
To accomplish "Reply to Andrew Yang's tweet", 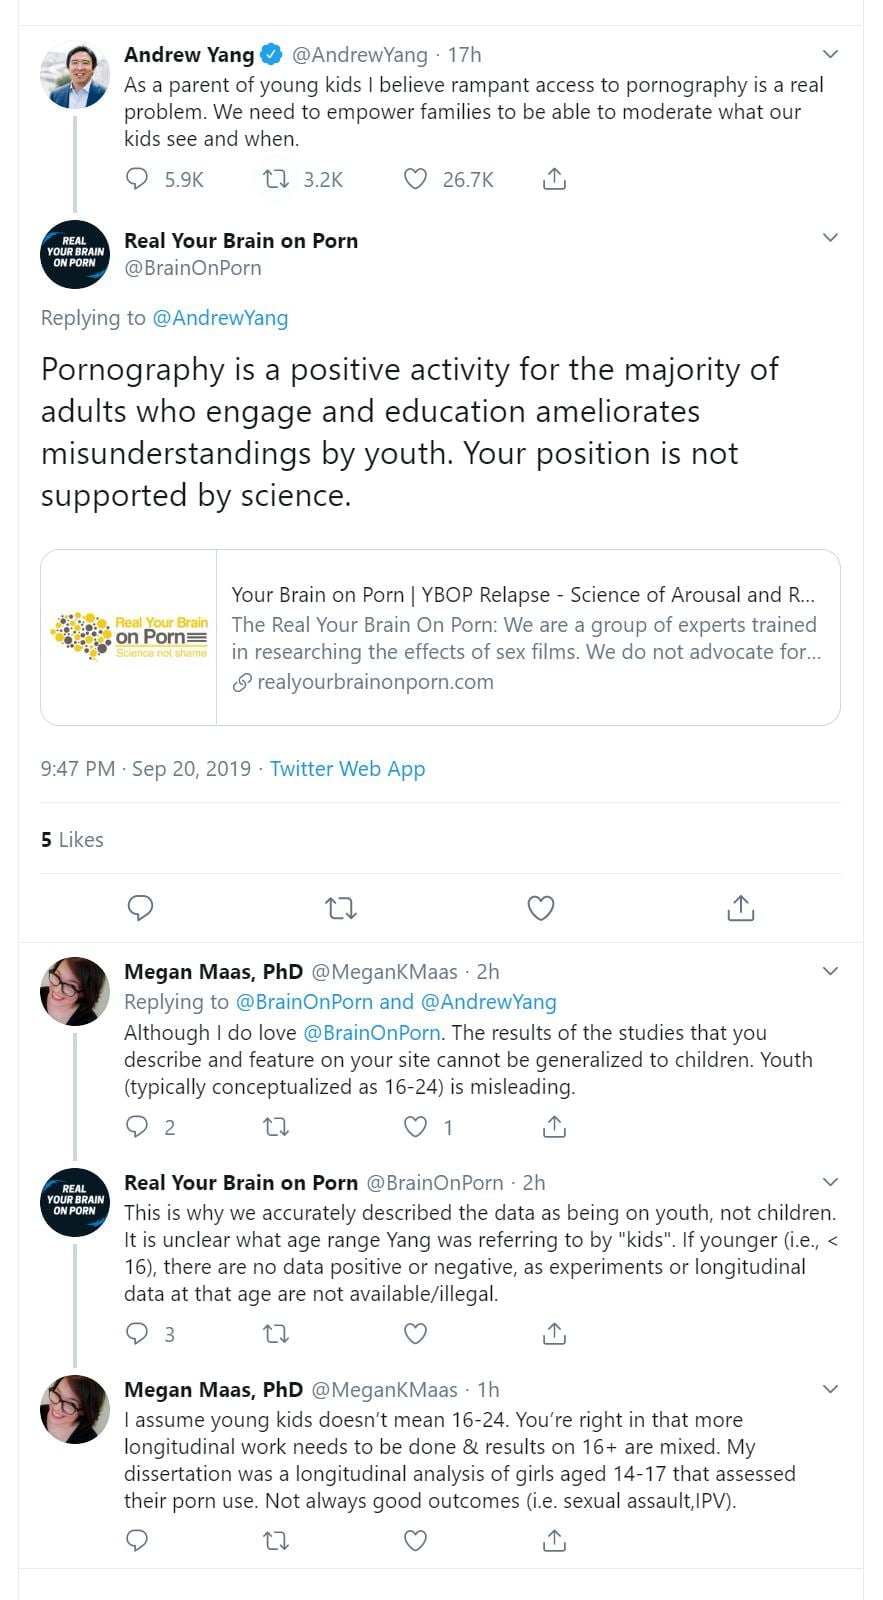I will (138, 180).
